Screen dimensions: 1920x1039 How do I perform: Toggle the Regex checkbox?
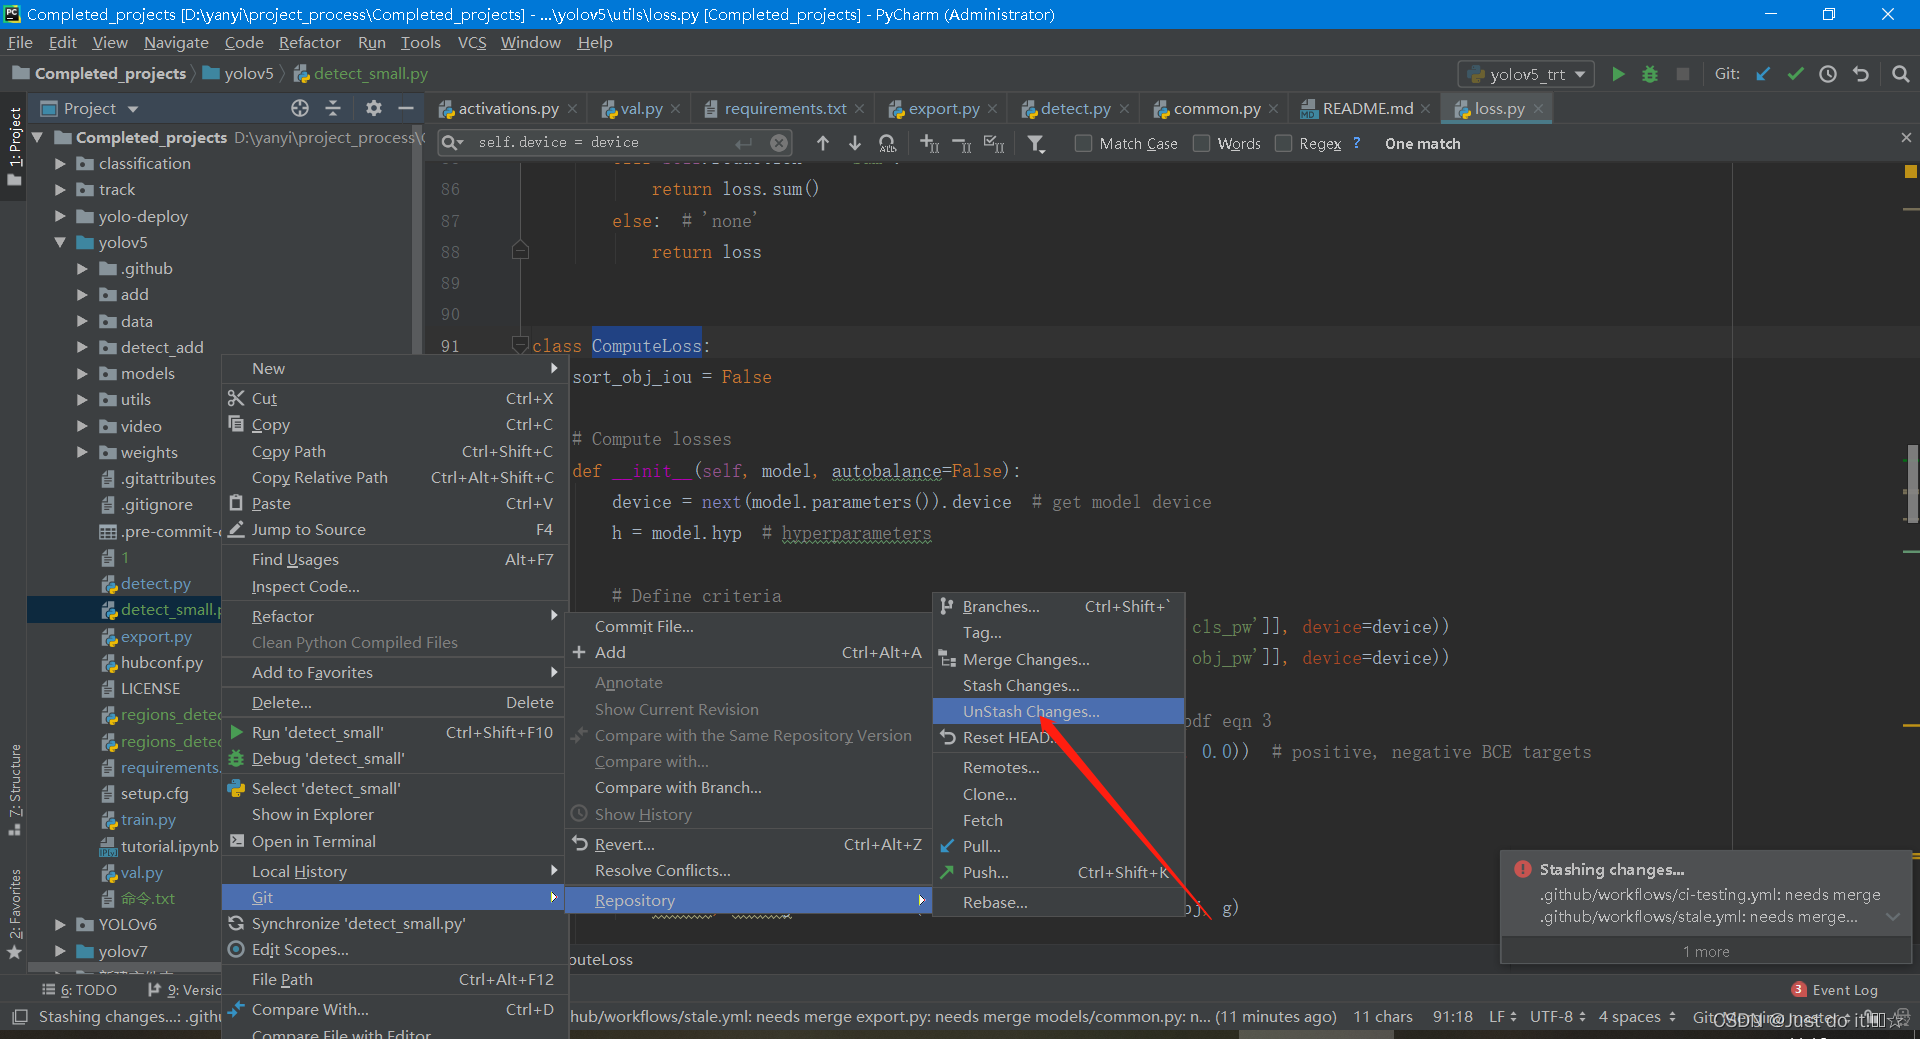point(1283,143)
